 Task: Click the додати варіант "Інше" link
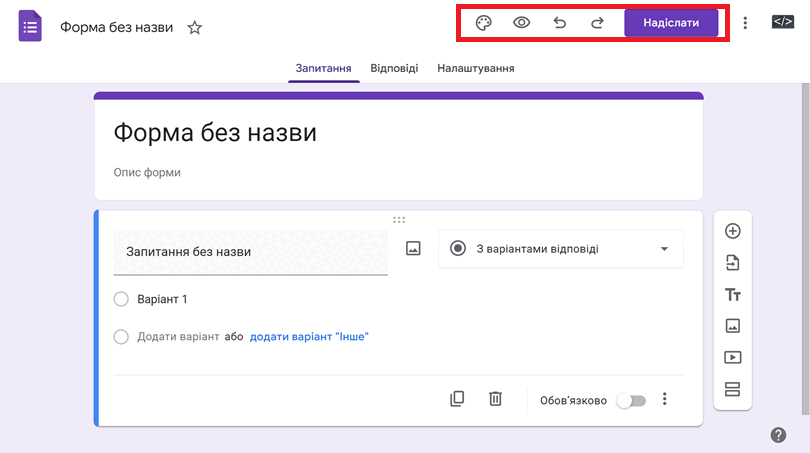pos(309,337)
